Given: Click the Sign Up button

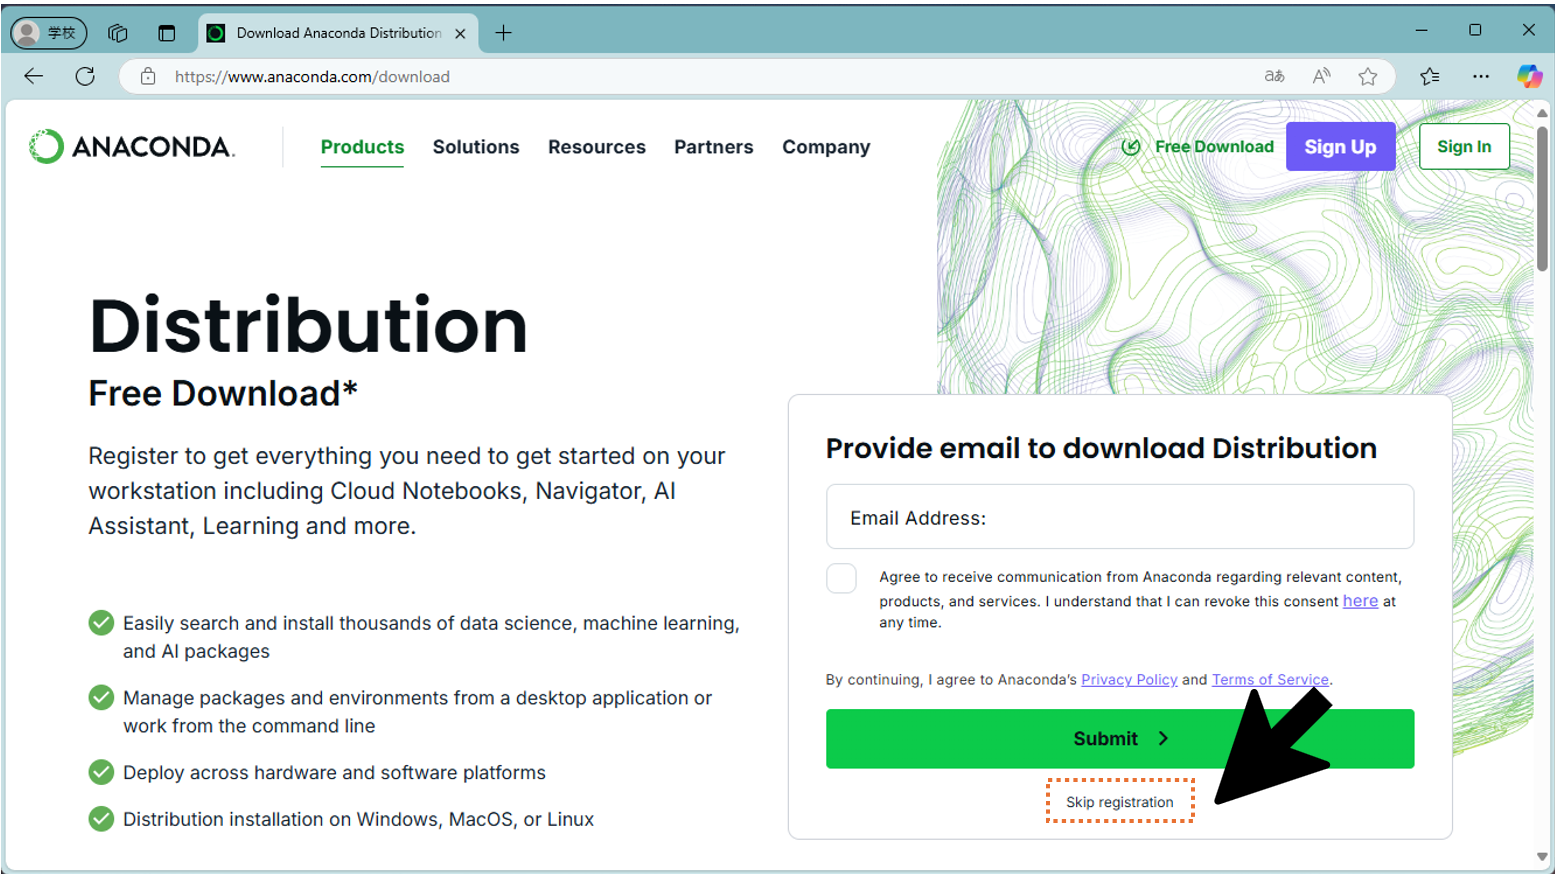Looking at the screenshot, I should [x=1340, y=146].
